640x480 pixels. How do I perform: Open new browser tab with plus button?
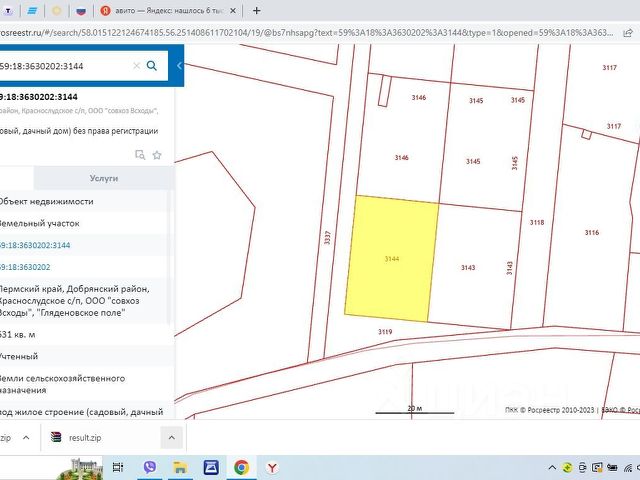pyautogui.click(x=256, y=11)
